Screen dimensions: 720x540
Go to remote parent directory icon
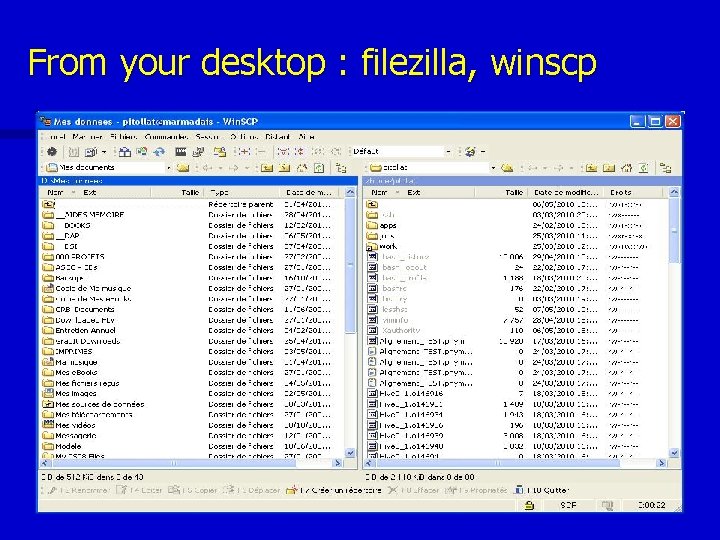coord(591,168)
